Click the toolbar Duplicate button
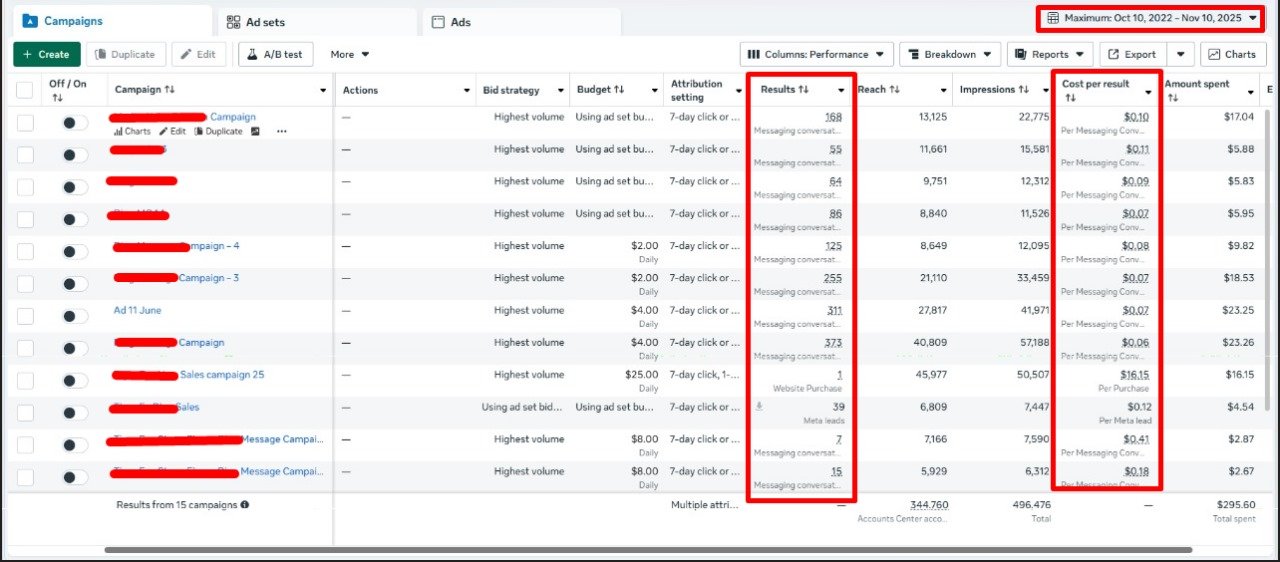This screenshot has height=562, width=1280. click(x=126, y=54)
